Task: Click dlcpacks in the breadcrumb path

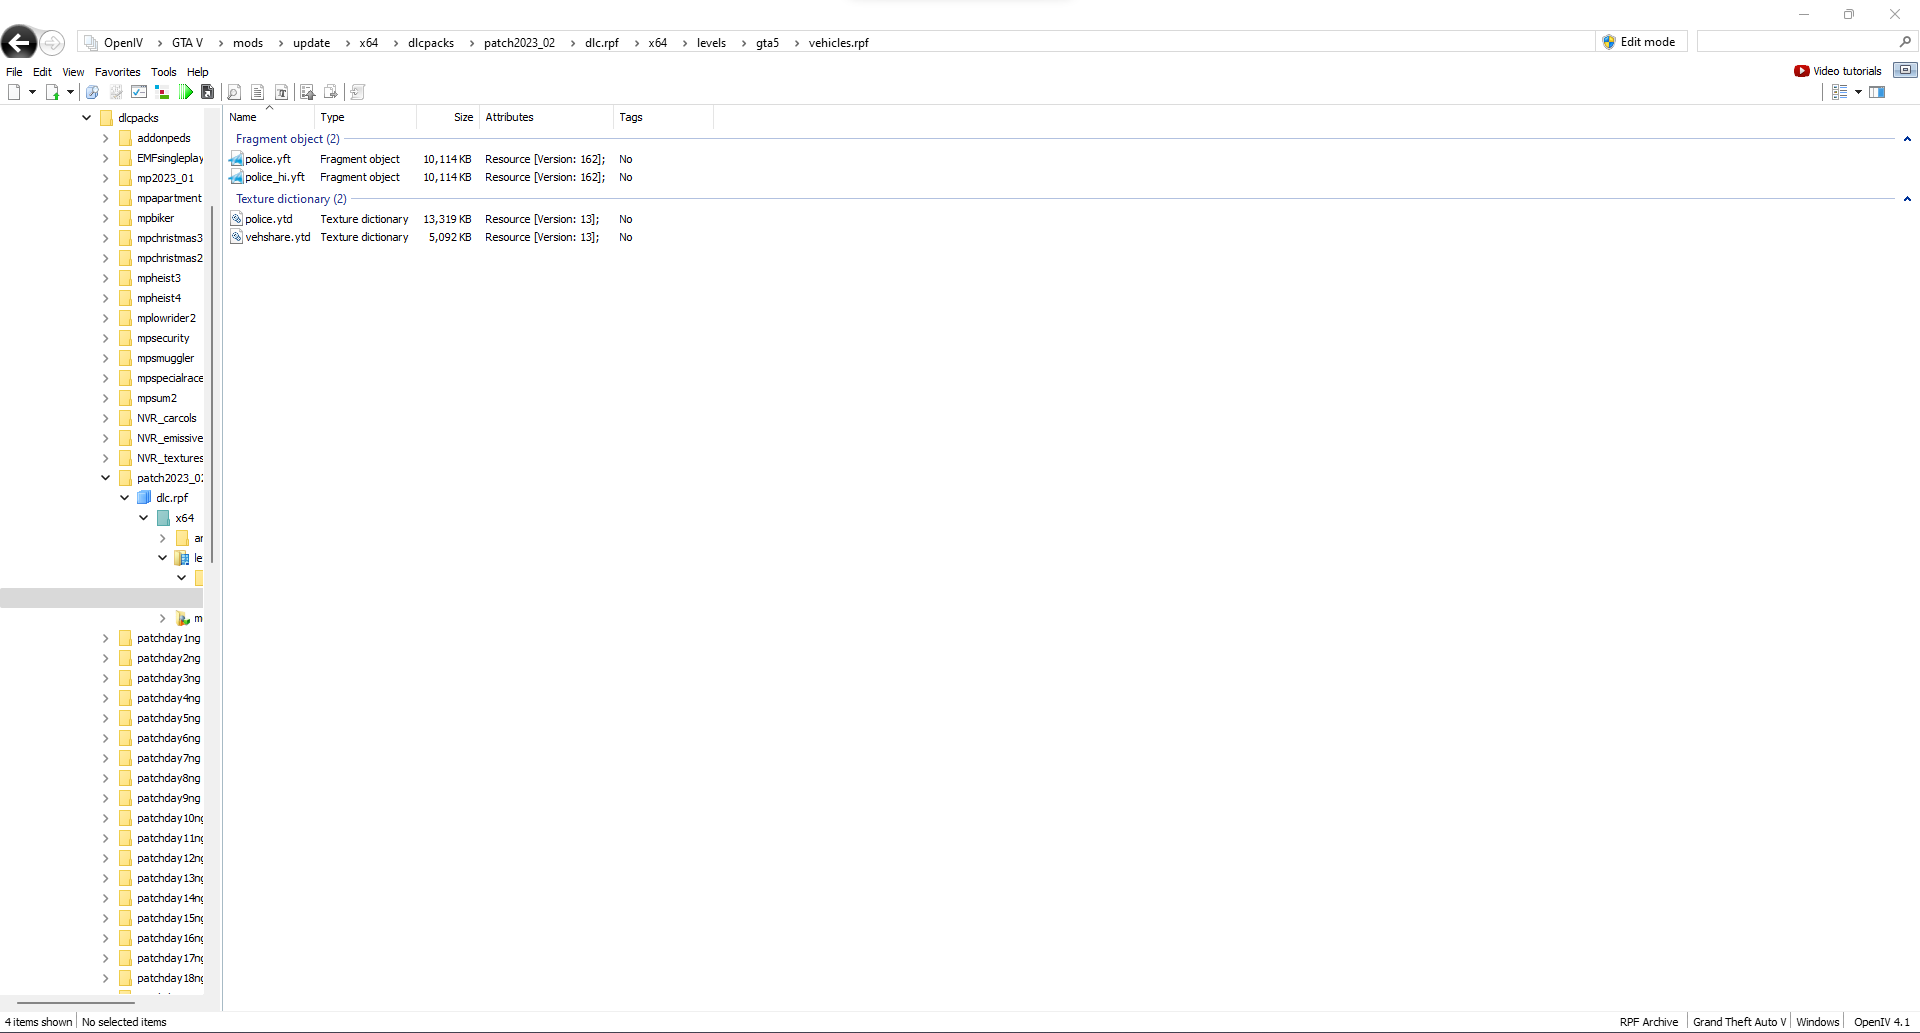Action: point(431,43)
